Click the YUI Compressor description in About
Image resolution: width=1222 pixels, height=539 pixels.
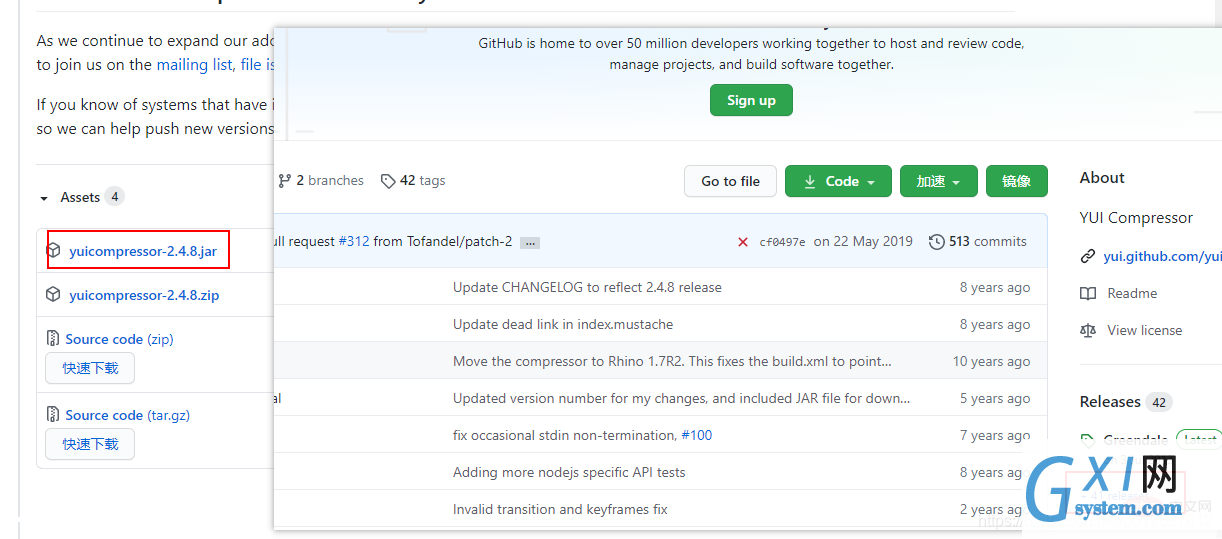coord(1136,218)
